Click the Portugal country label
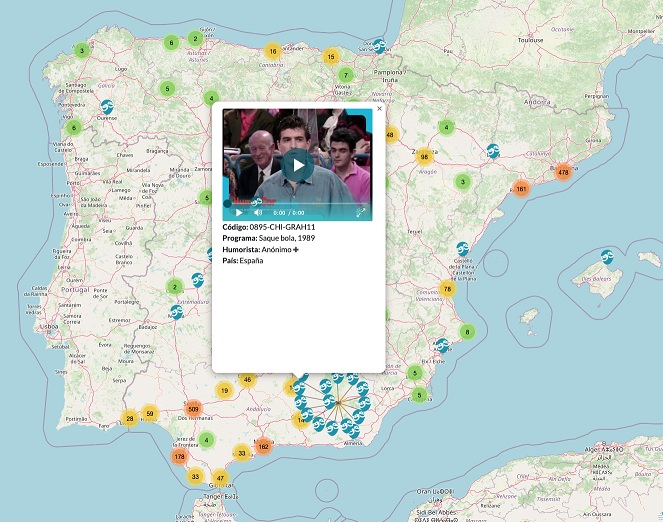 click(x=75, y=290)
